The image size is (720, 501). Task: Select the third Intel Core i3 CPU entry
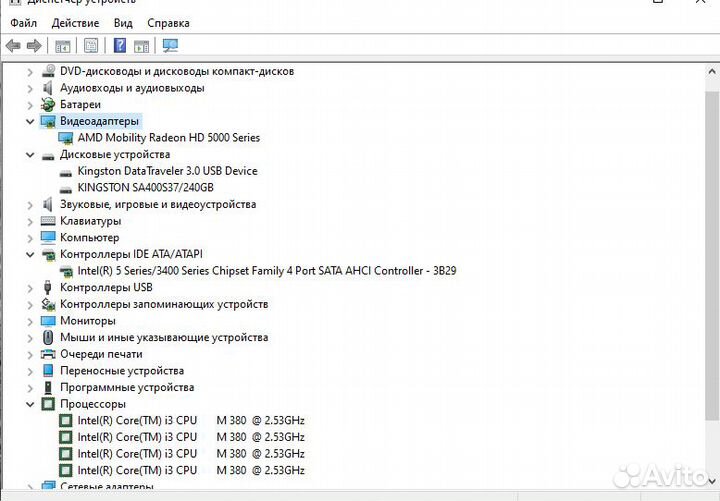click(191, 454)
